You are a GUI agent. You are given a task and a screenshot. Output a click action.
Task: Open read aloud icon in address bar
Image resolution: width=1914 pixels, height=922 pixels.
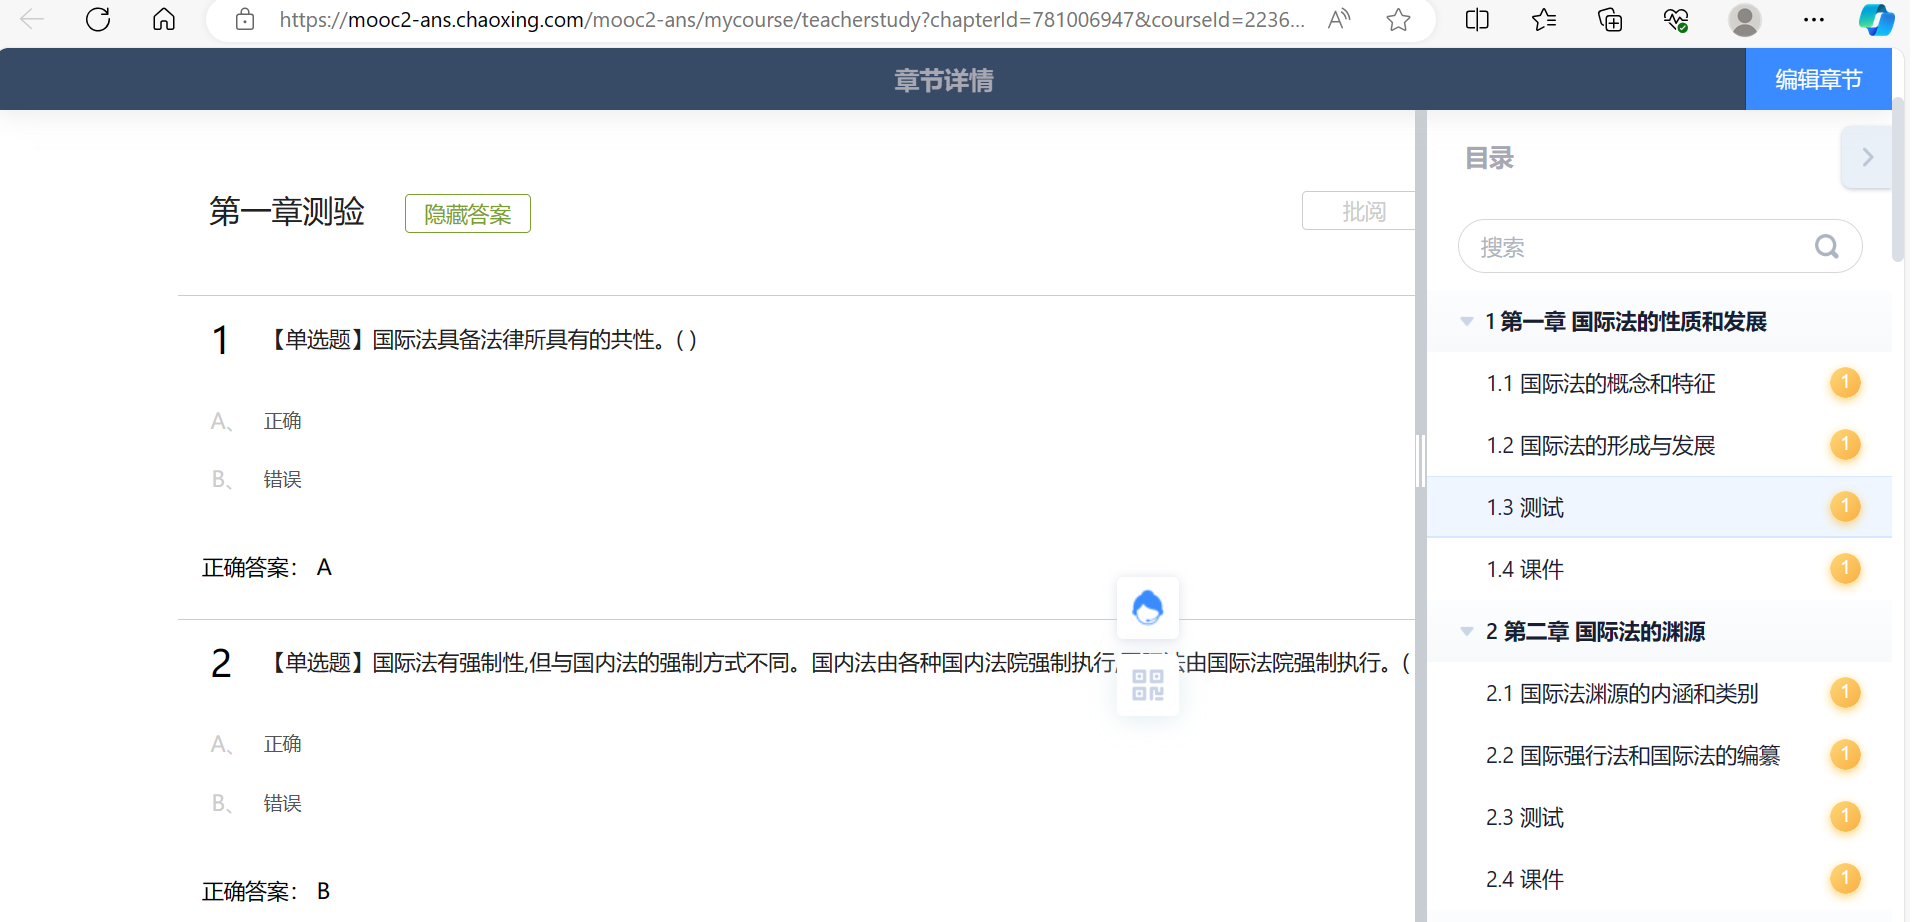[1338, 20]
